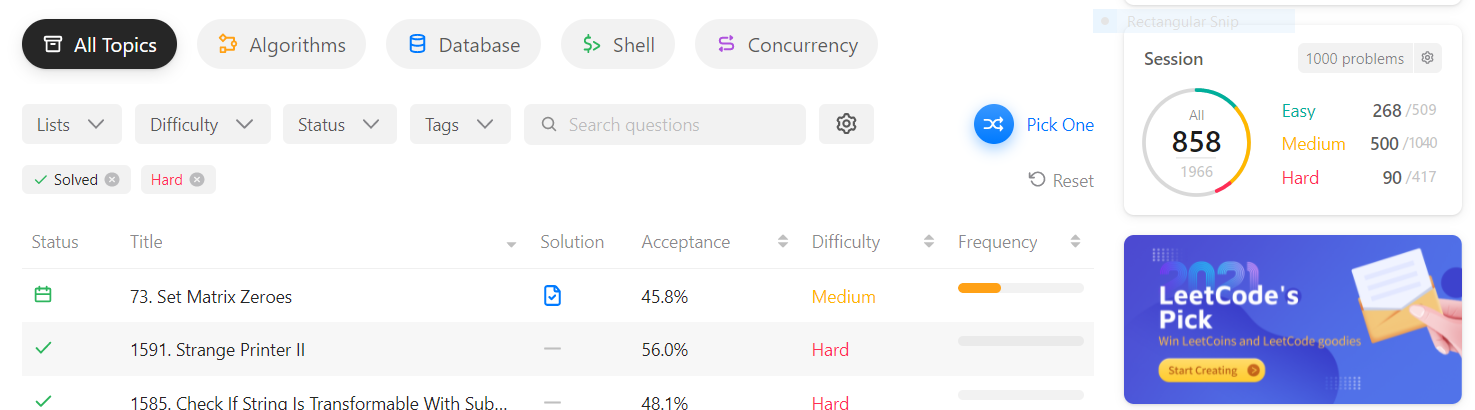This screenshot has height=410, width=1475.
Task: Click the Frequency bar for Set Matrix Zeroes
Action: [1020, 288]
